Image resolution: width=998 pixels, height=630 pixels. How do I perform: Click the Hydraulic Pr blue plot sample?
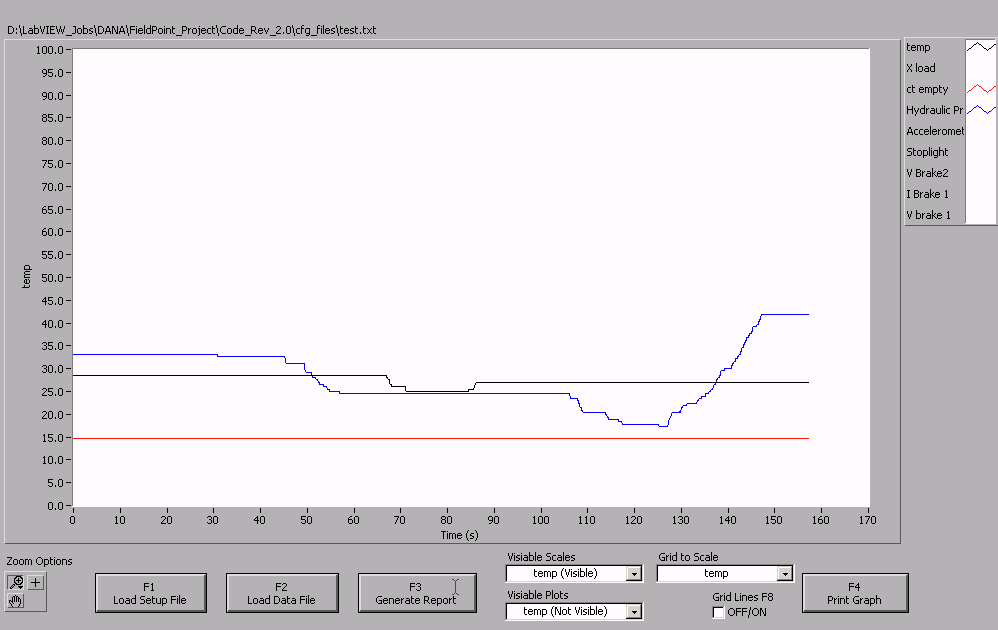coord(981,110)
